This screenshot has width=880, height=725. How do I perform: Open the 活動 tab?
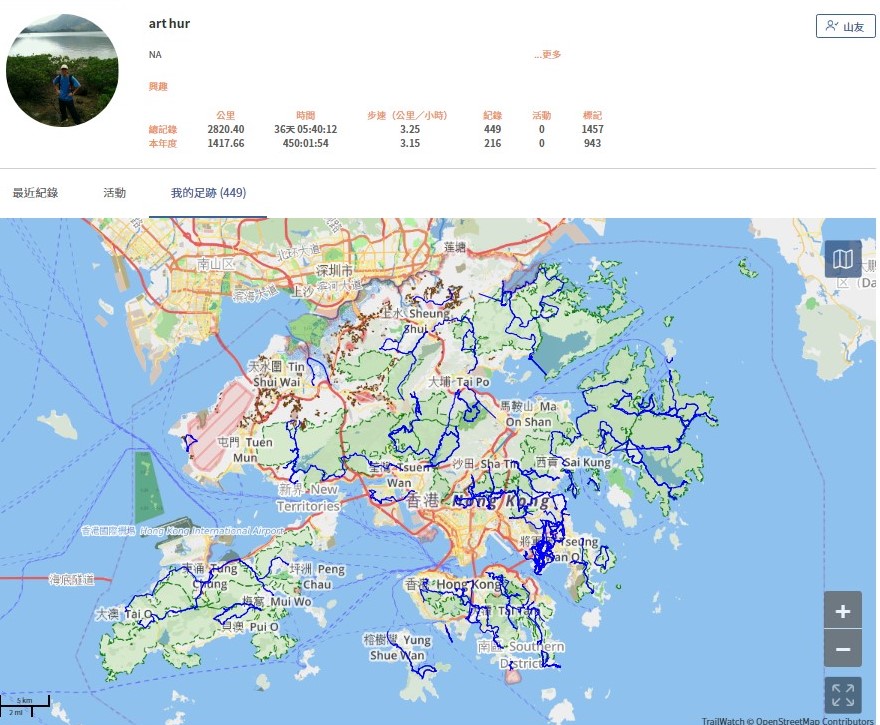(x=114, y=193)
